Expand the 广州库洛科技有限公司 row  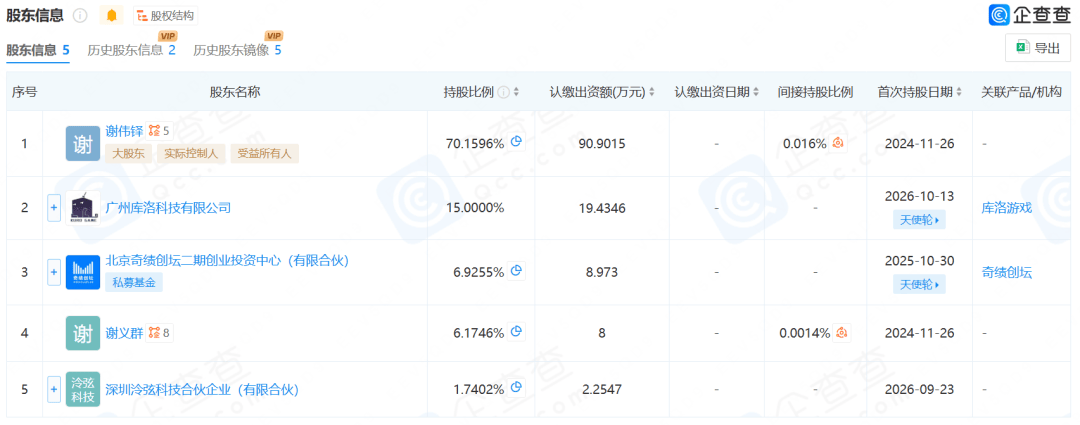click(54, 208)
